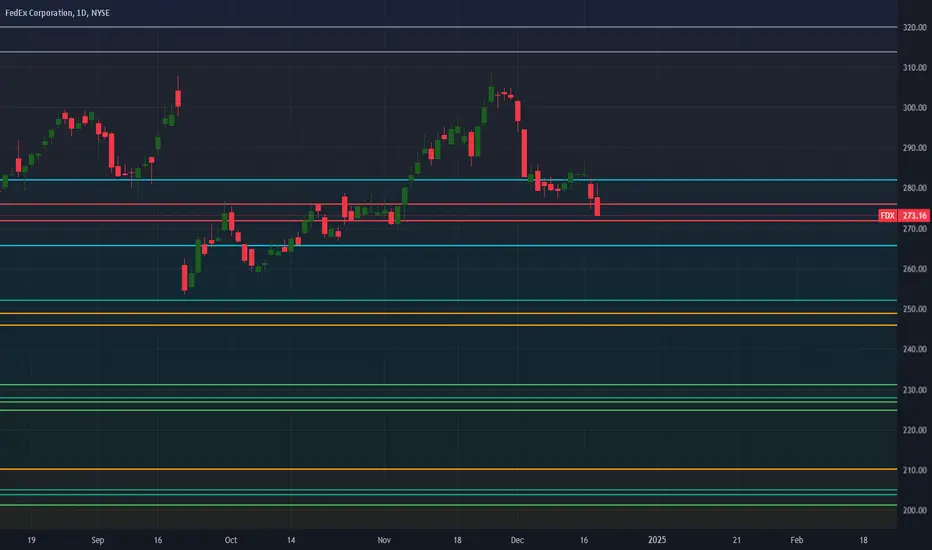Click the 200.00 price axis label

tap(915, 510)
